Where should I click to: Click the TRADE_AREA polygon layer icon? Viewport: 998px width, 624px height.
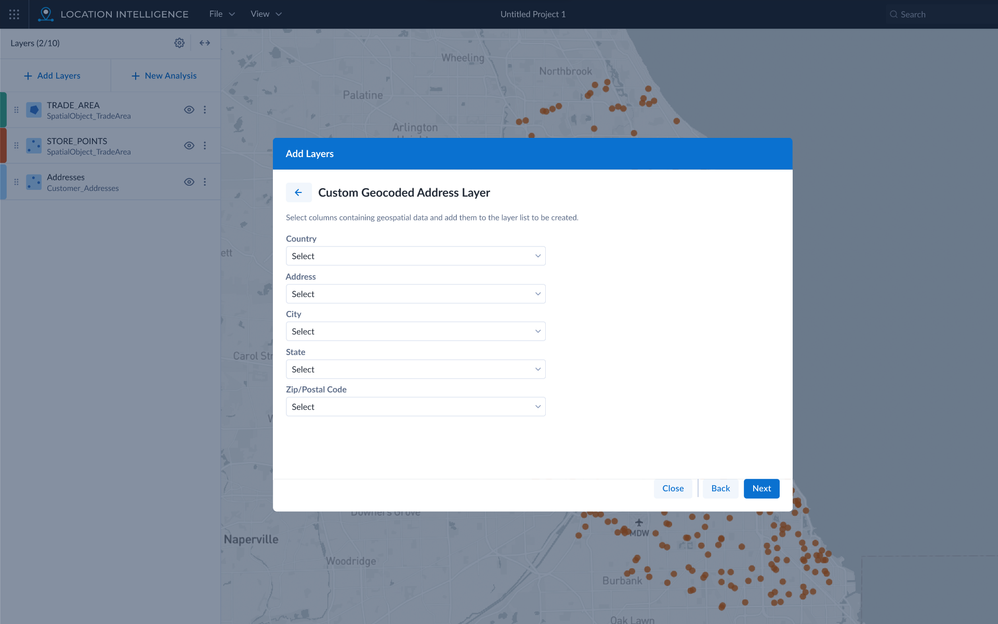click(x=33, y=109)
